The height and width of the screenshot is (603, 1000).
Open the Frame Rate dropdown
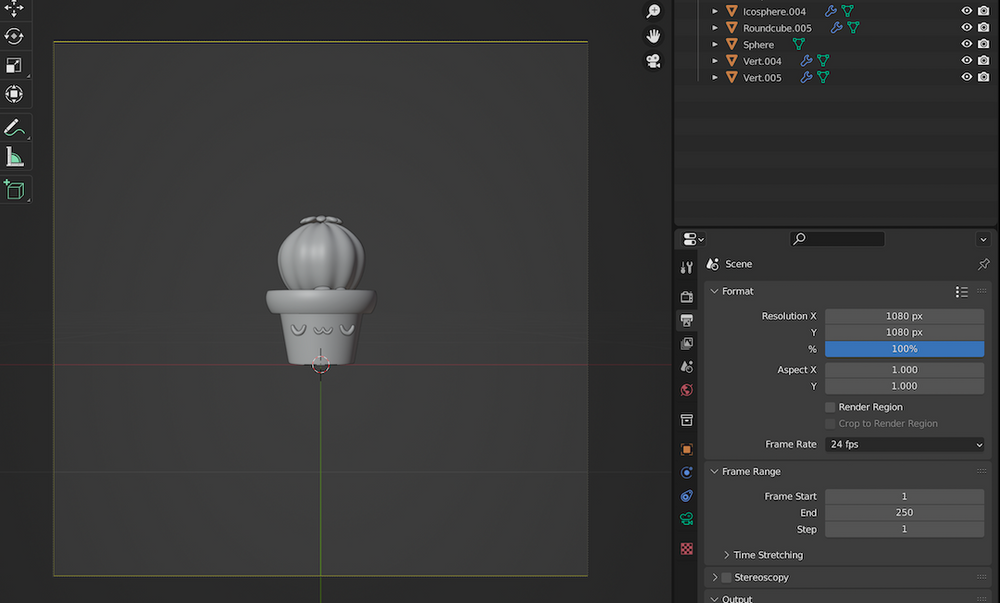pos(904,444)
